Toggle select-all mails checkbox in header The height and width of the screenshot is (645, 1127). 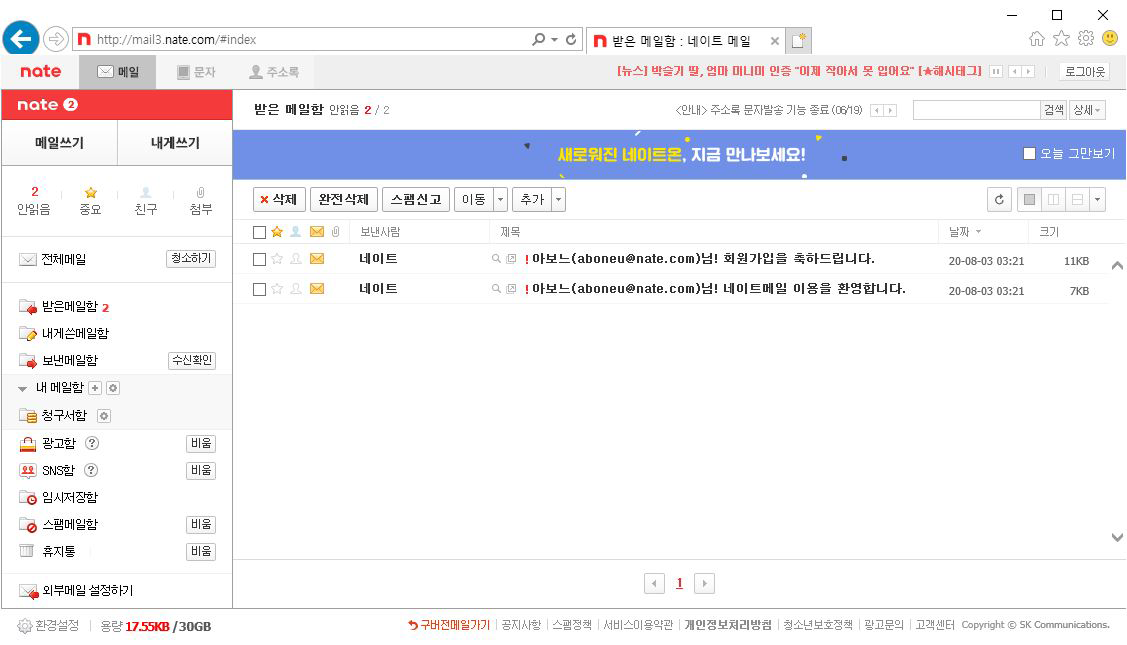pos(259,232)
